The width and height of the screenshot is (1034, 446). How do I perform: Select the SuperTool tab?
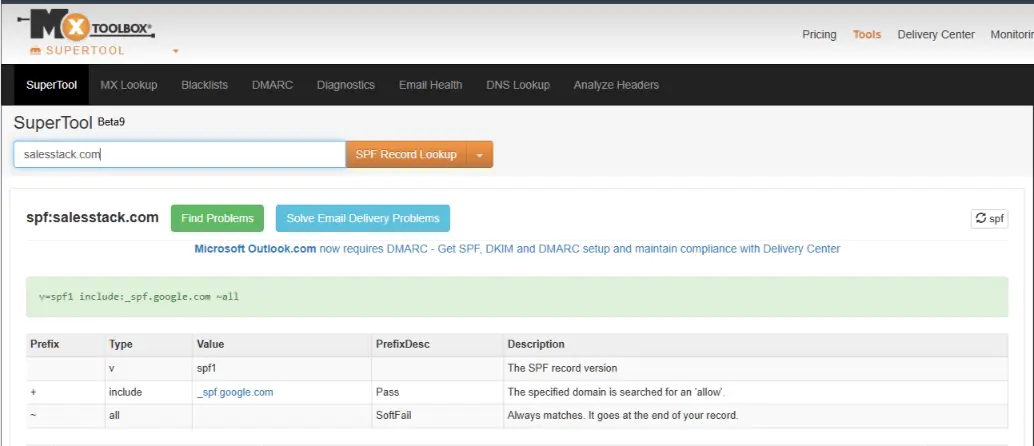pyautogui.click(x=51, y=85)
